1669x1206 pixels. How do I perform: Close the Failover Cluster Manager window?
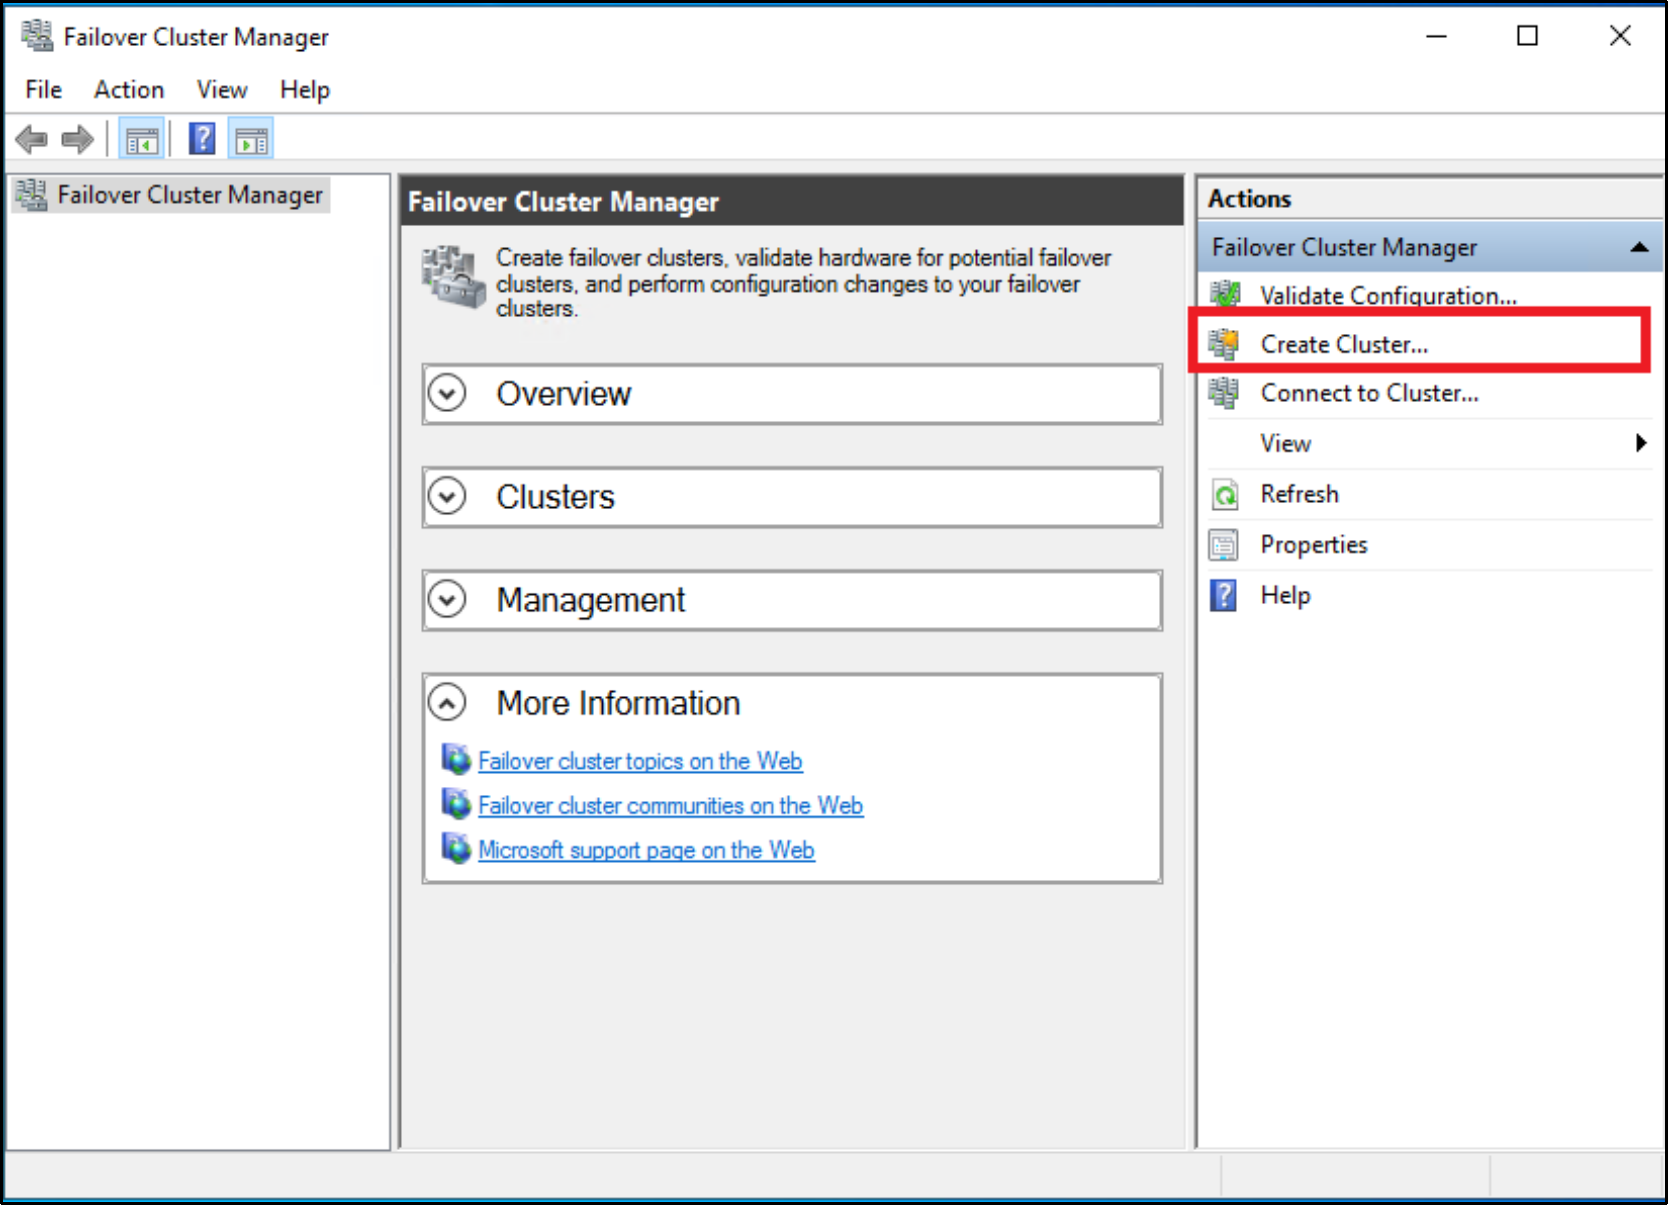coord(1620,36)
